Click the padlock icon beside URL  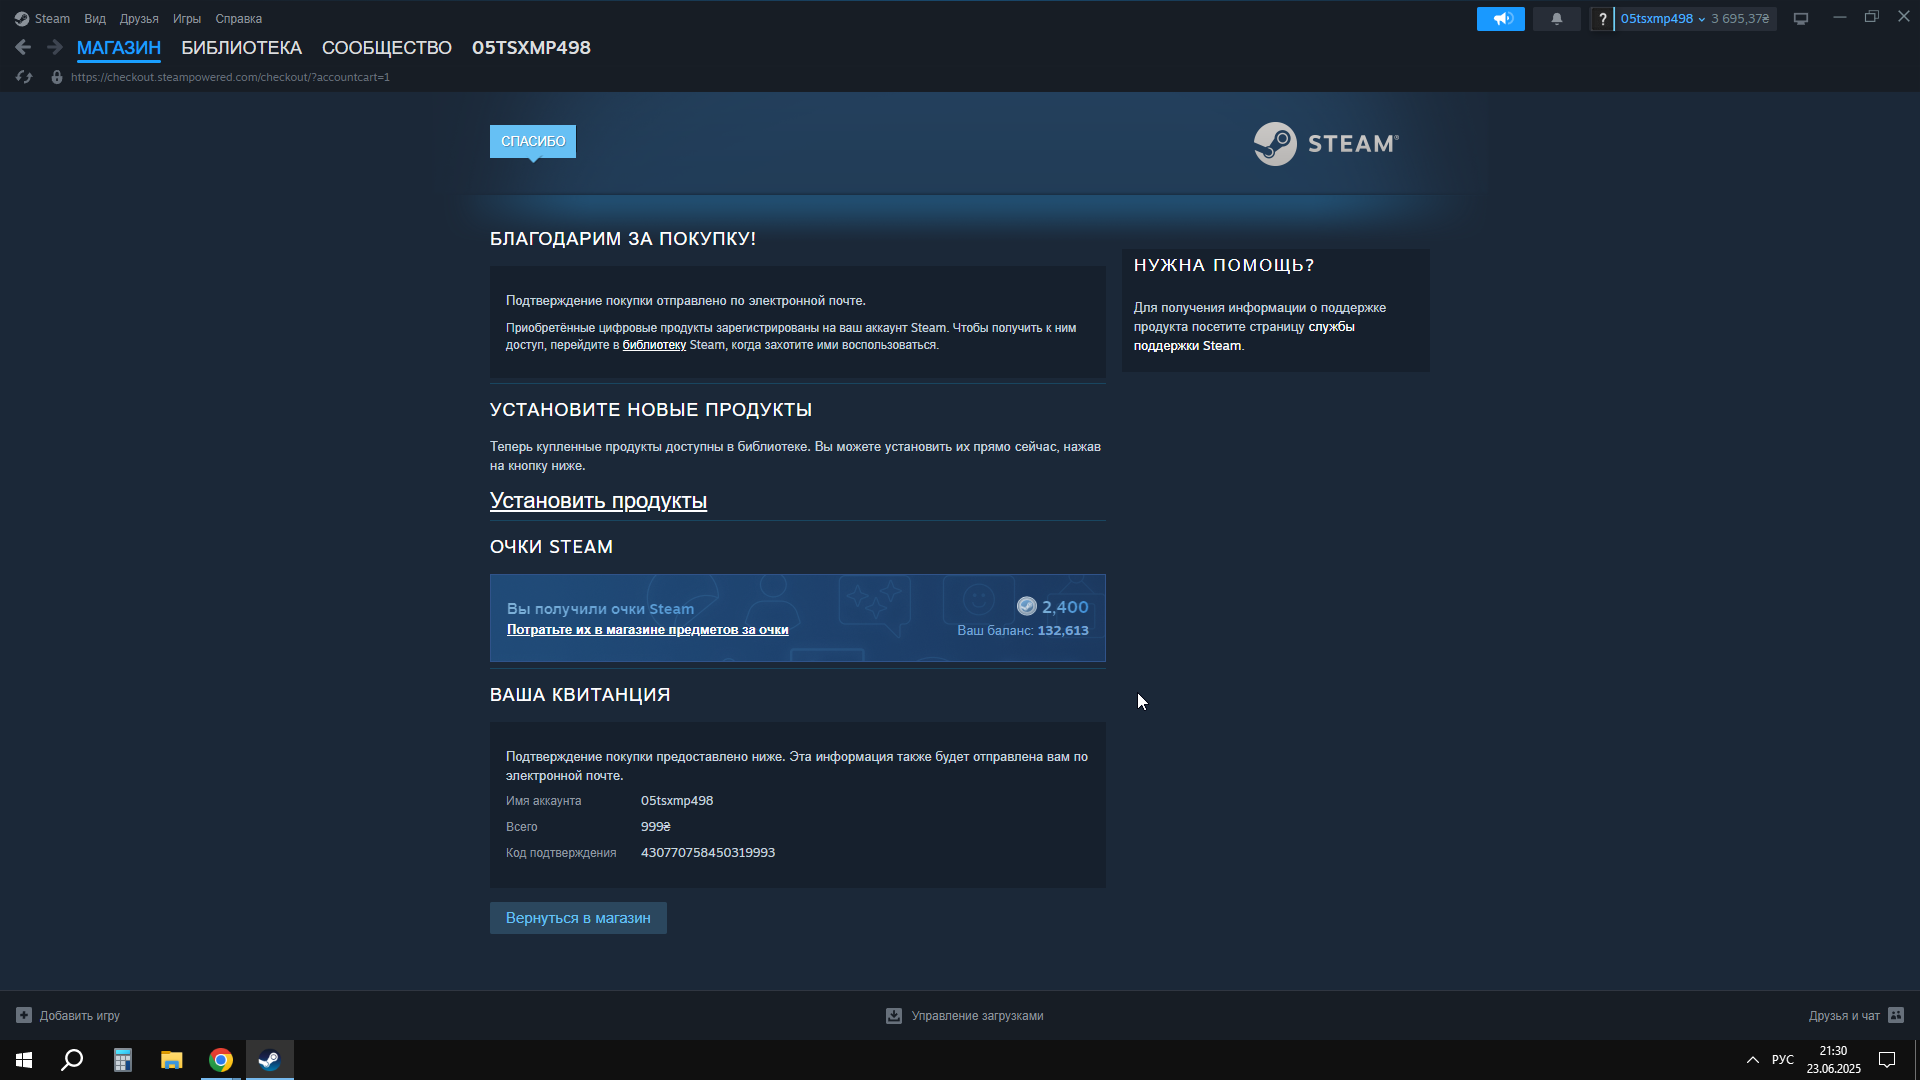57,77
